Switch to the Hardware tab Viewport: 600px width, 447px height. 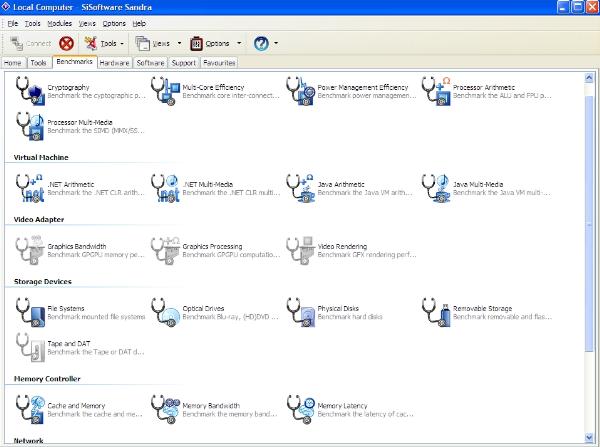(114, 63)
